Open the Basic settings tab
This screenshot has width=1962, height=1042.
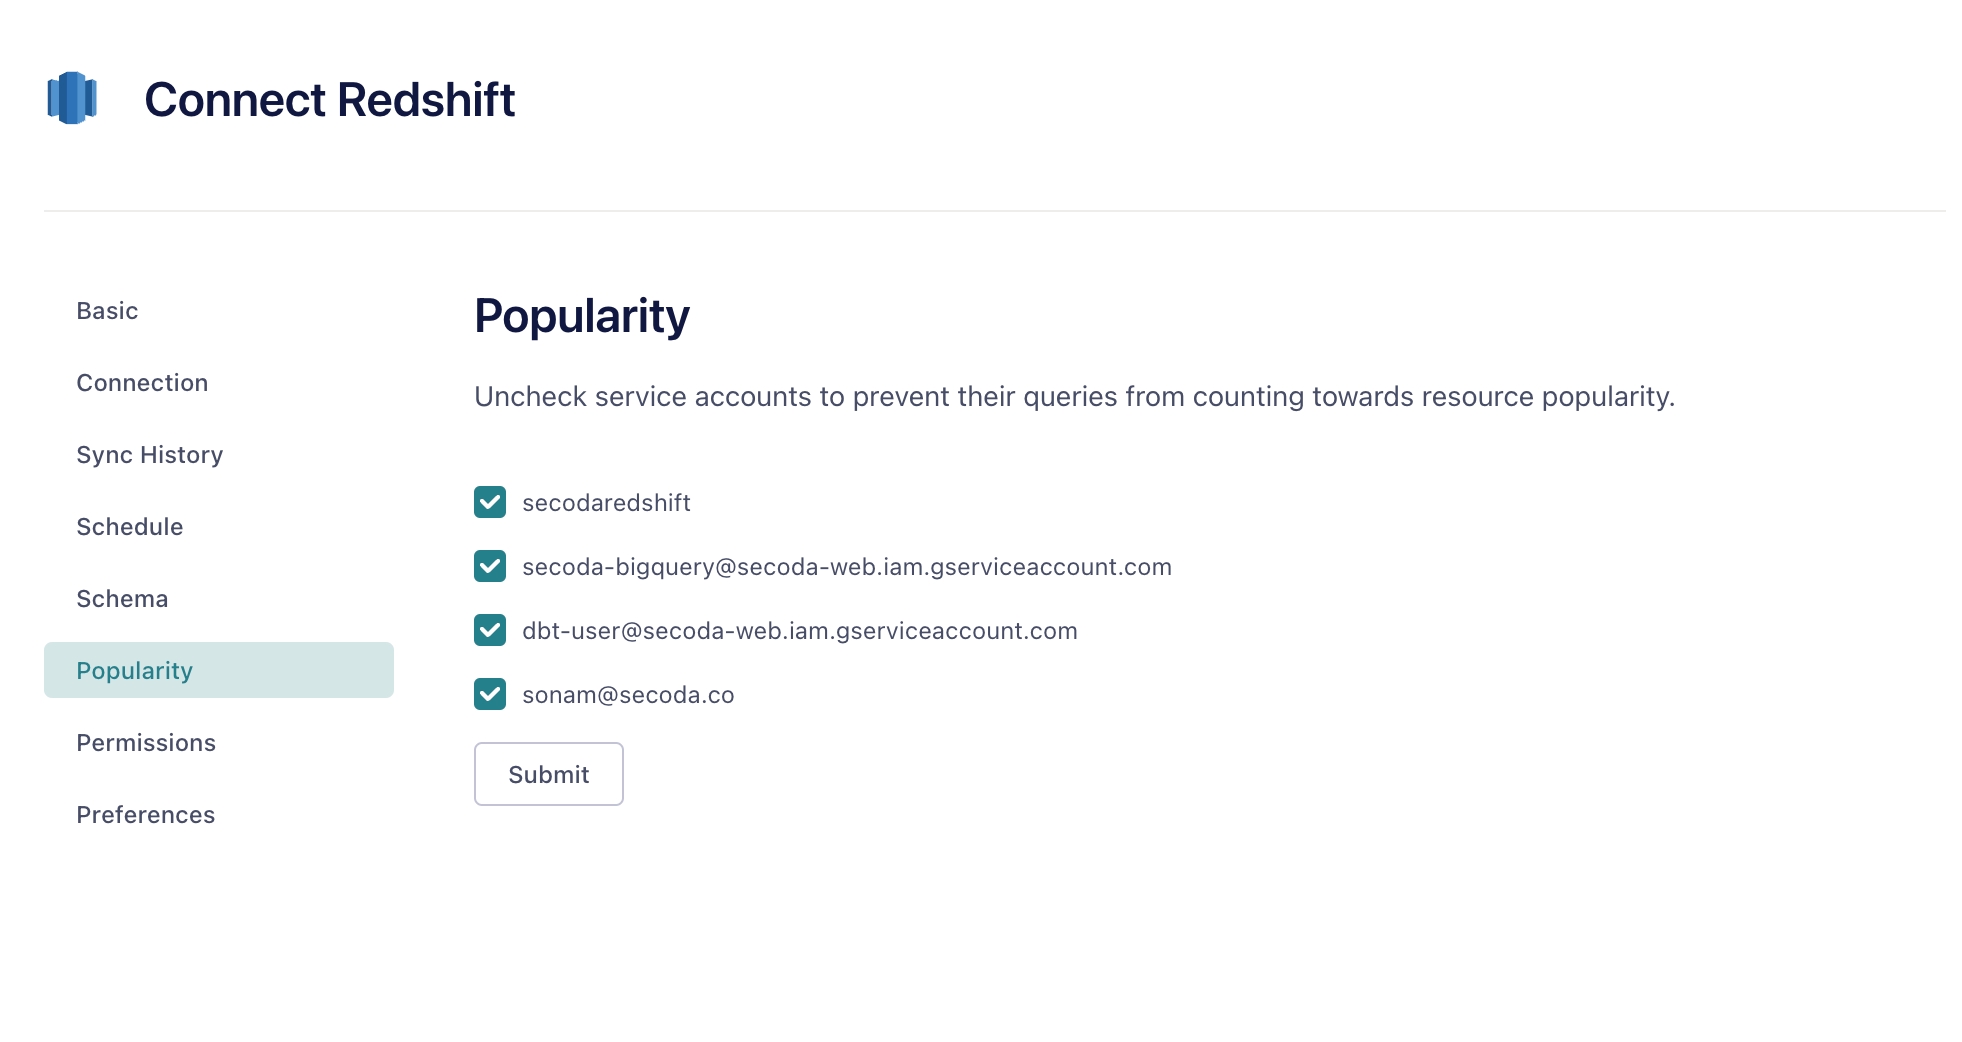[107, 311]
